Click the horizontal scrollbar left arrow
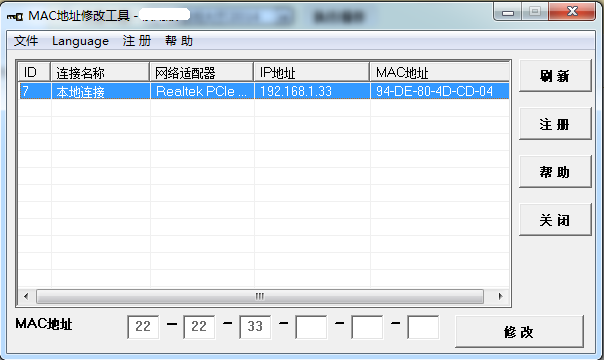This screenshot has width=604, height=360. pos(26,296)
